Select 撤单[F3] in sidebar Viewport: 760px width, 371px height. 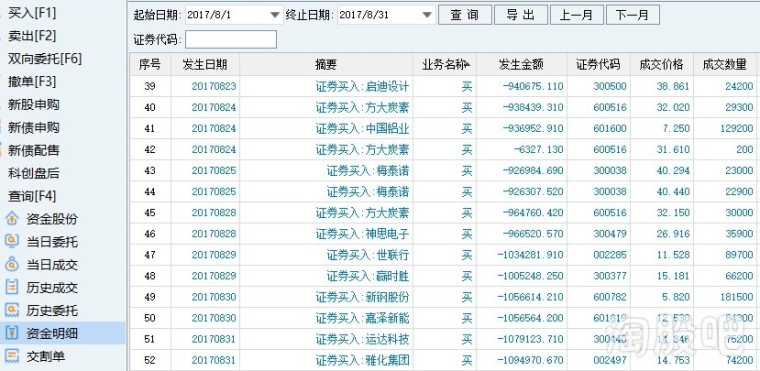click(x=32, y=81)
